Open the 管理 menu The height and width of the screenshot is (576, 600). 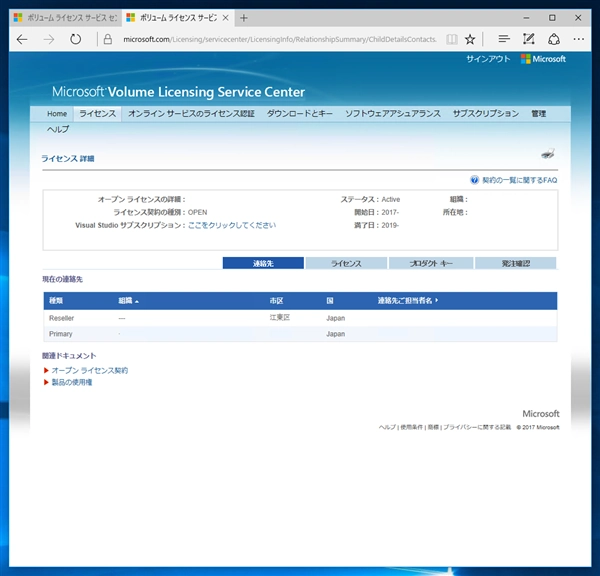538,114
